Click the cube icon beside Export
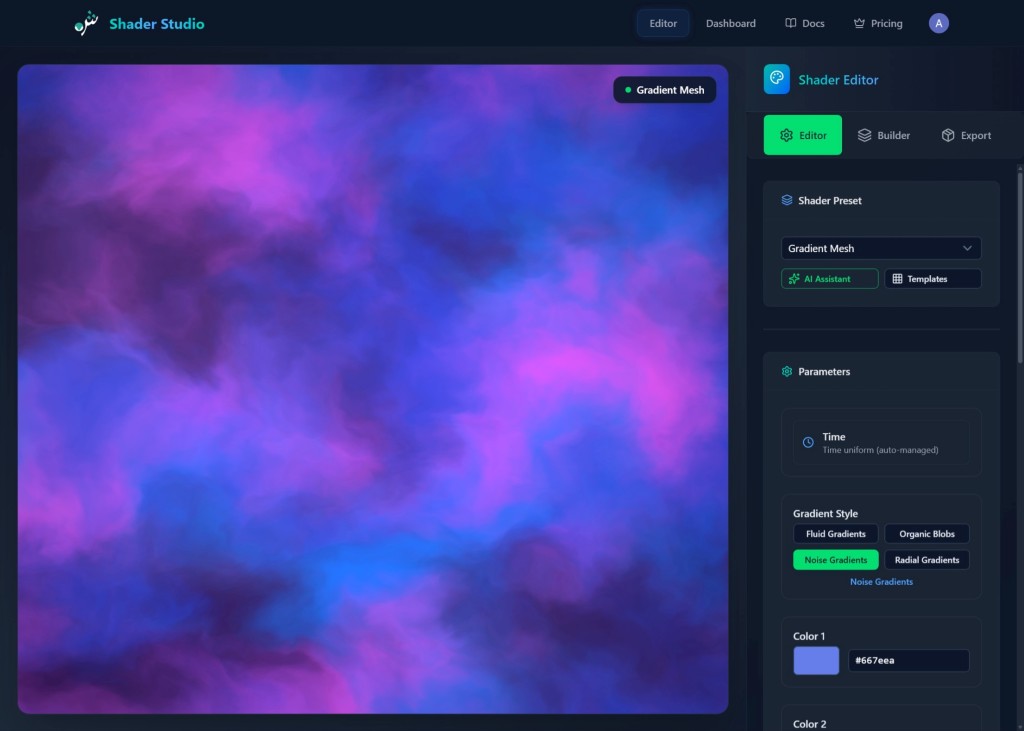The height and width of the screenshot is (731, 1024). pyautogui.click(x=946, y=135)
